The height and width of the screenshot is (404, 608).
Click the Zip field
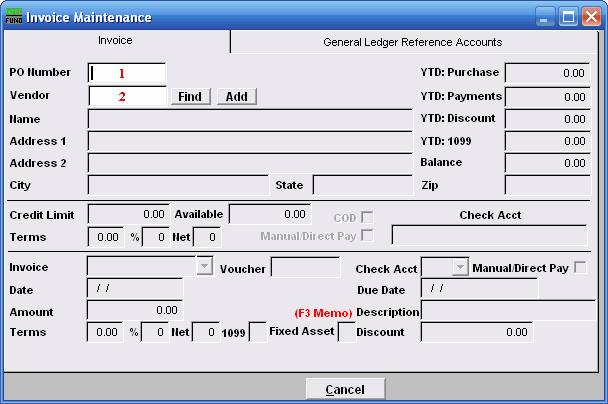pos(548,185)
